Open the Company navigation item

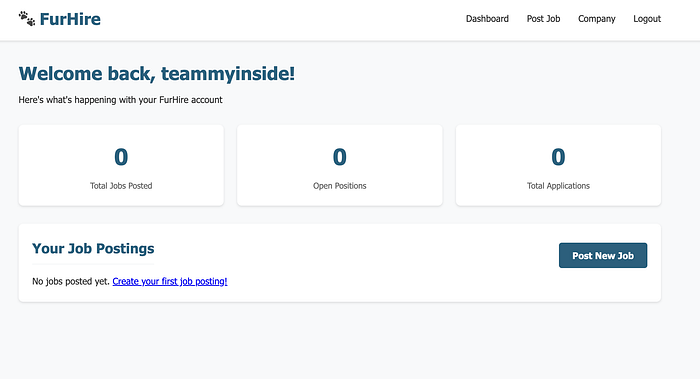(x=596, y=19)
